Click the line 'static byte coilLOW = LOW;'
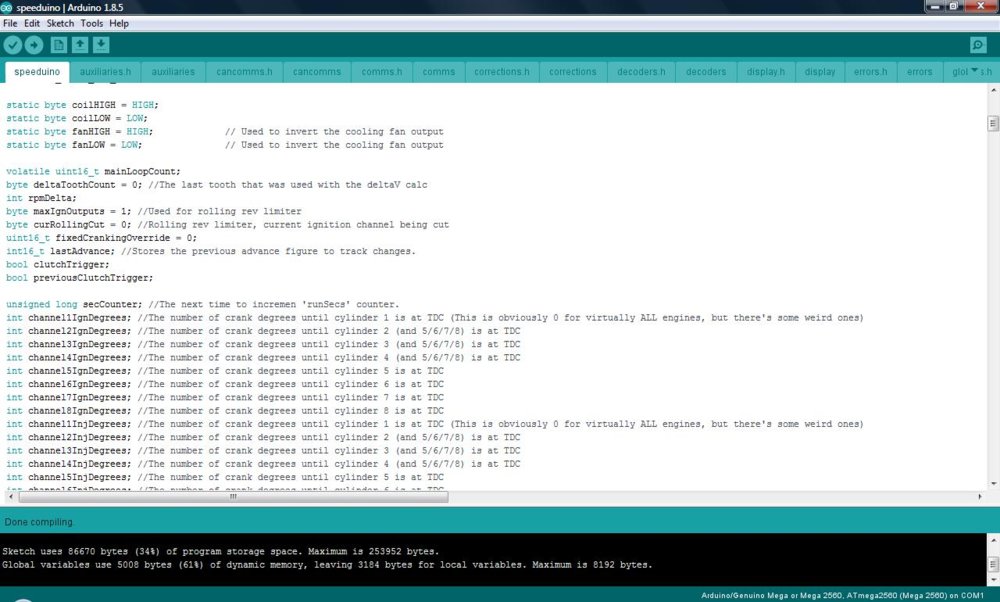This screenshot has height=602, width=1000. (77, 118)
